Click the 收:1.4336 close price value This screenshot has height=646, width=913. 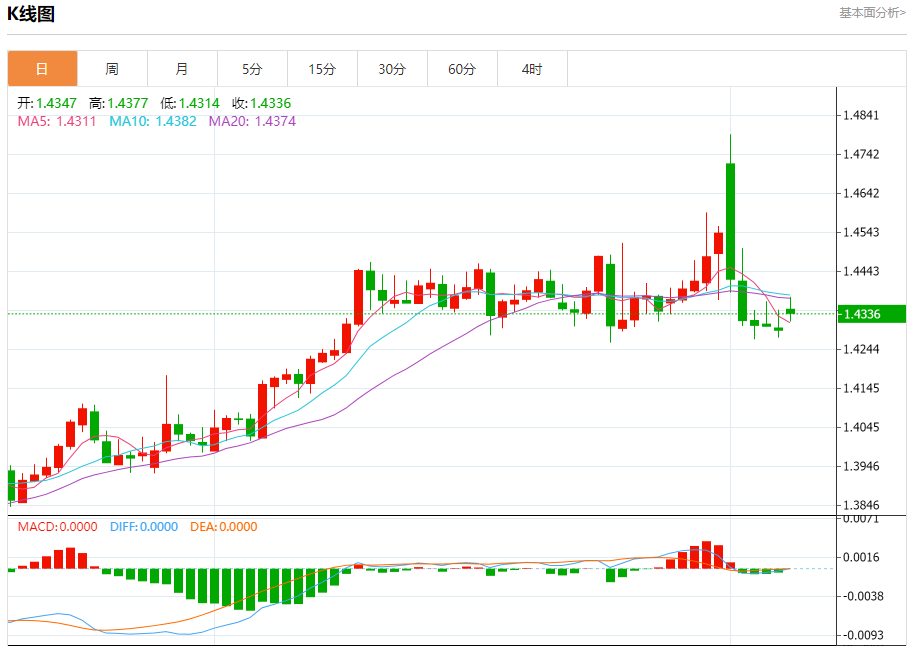coord(261,103)
